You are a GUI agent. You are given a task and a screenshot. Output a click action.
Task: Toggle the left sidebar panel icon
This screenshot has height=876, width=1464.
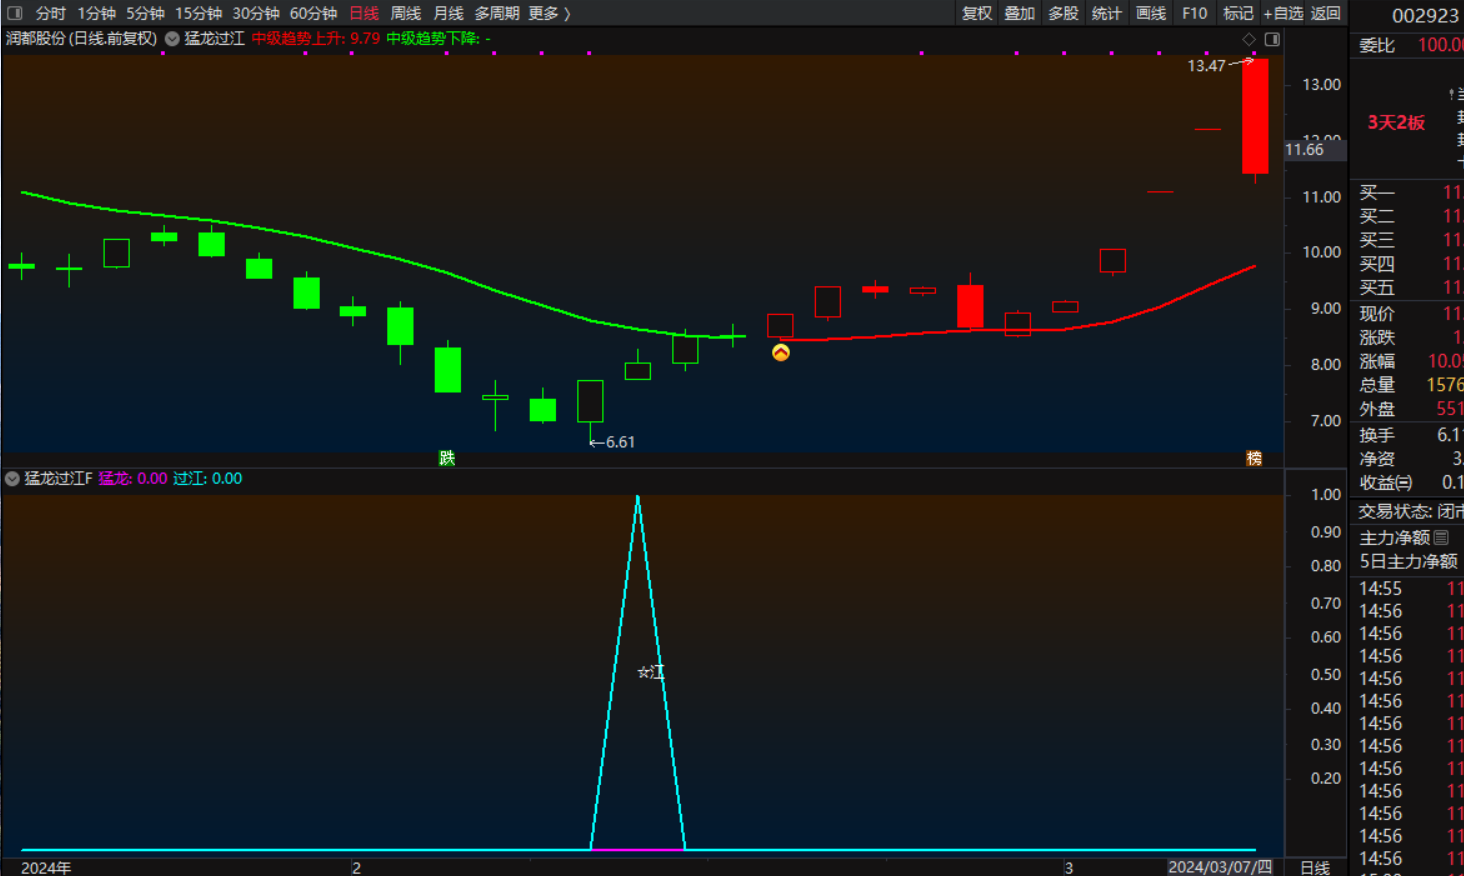pyautogui.click(x=15, y=13)
